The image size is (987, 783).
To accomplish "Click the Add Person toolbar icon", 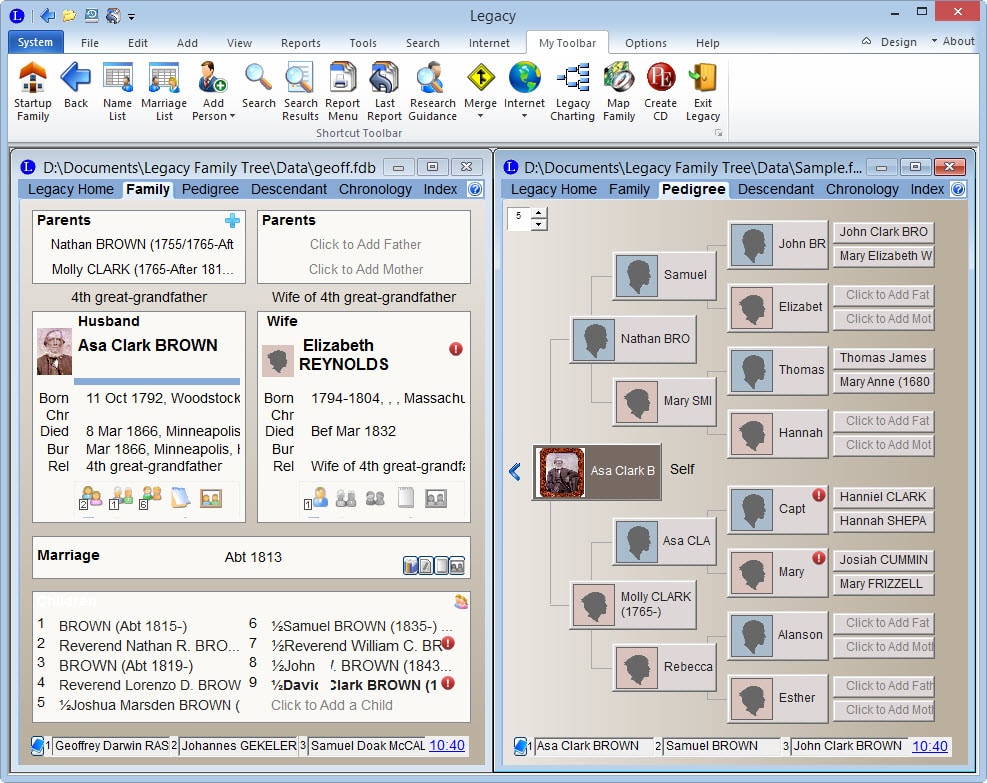I will pos(213,78).
